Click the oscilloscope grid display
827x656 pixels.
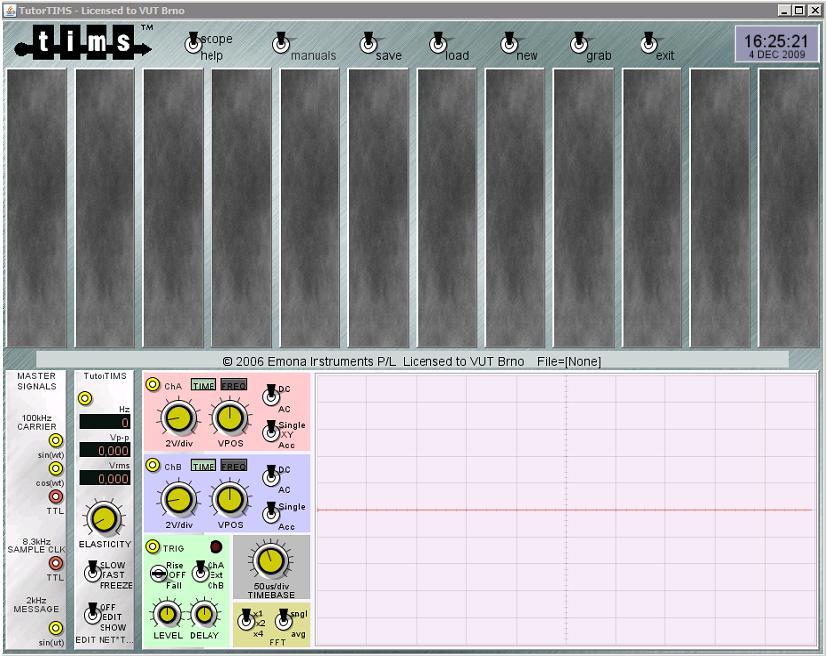(565, 509)
